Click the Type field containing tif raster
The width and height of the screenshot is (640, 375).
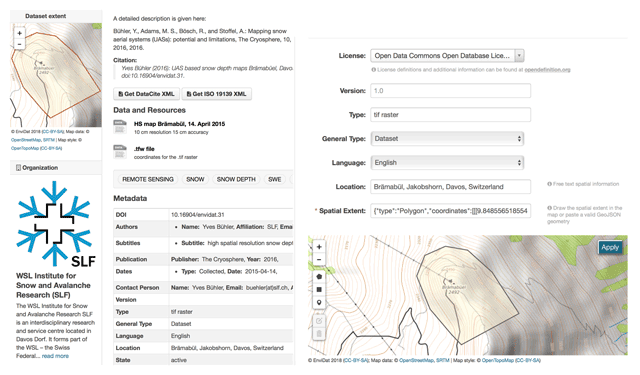point(451,115)
